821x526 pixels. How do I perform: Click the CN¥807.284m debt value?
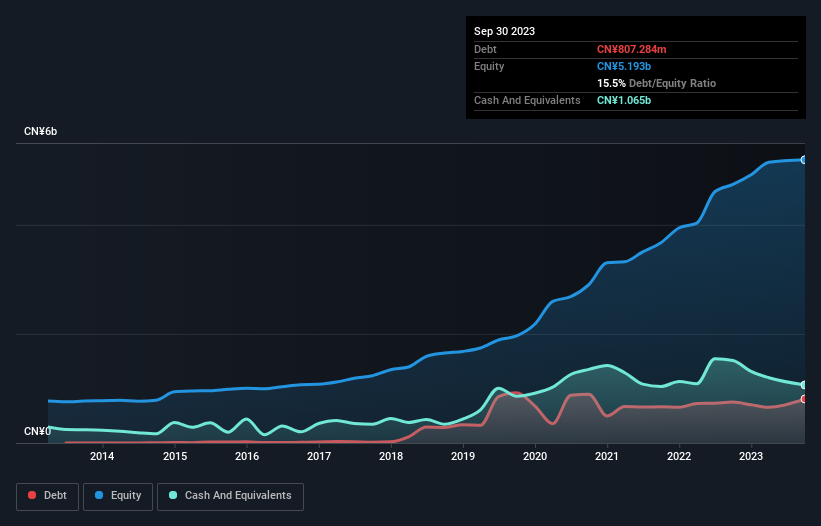(x=631, y=49)
